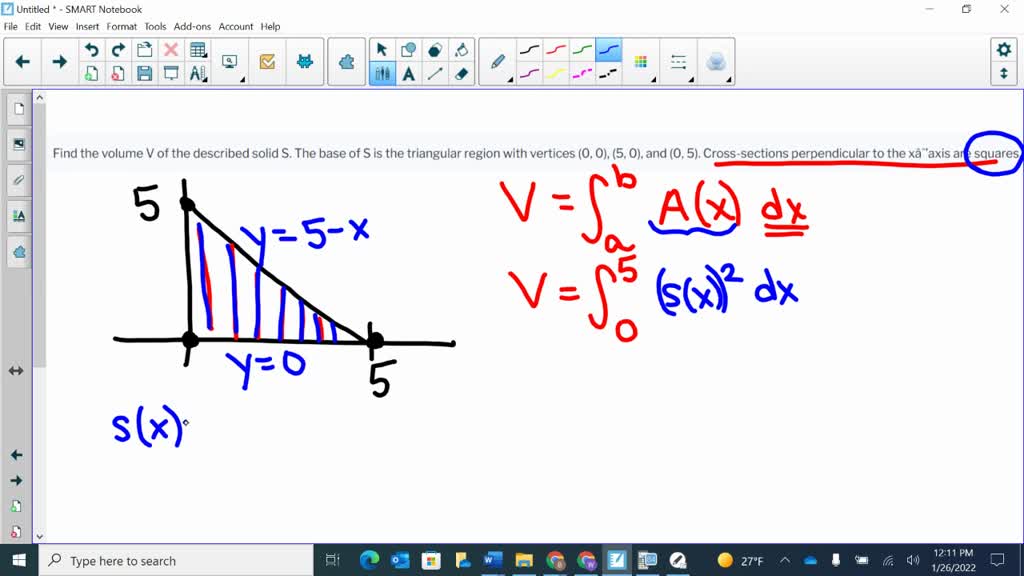The height and width of the screenshot is (576, 1024).
Task: Open the Attachments paperclip panel
Action: 18,180
